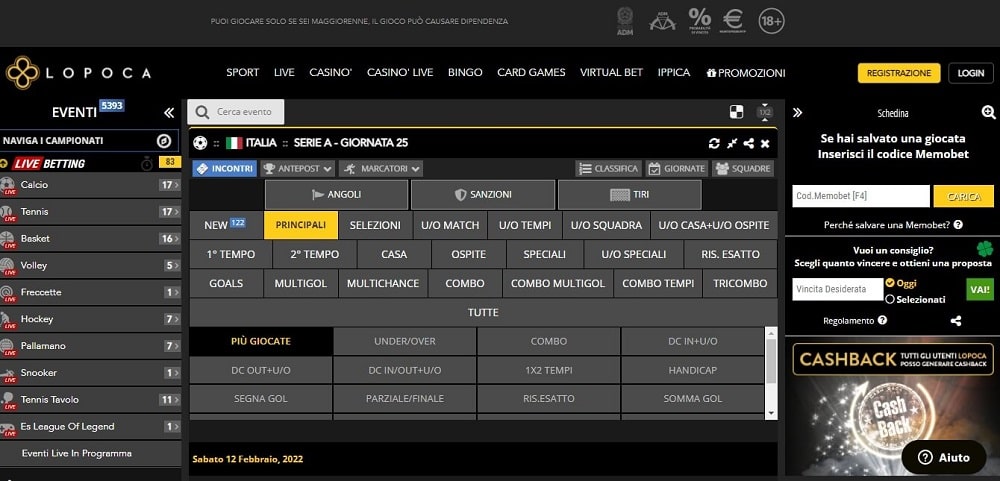The width and height of the screenshot is (1000, 481).
Task: Click the 1X2 odds view icon
Action: click(x=765, y=112)
